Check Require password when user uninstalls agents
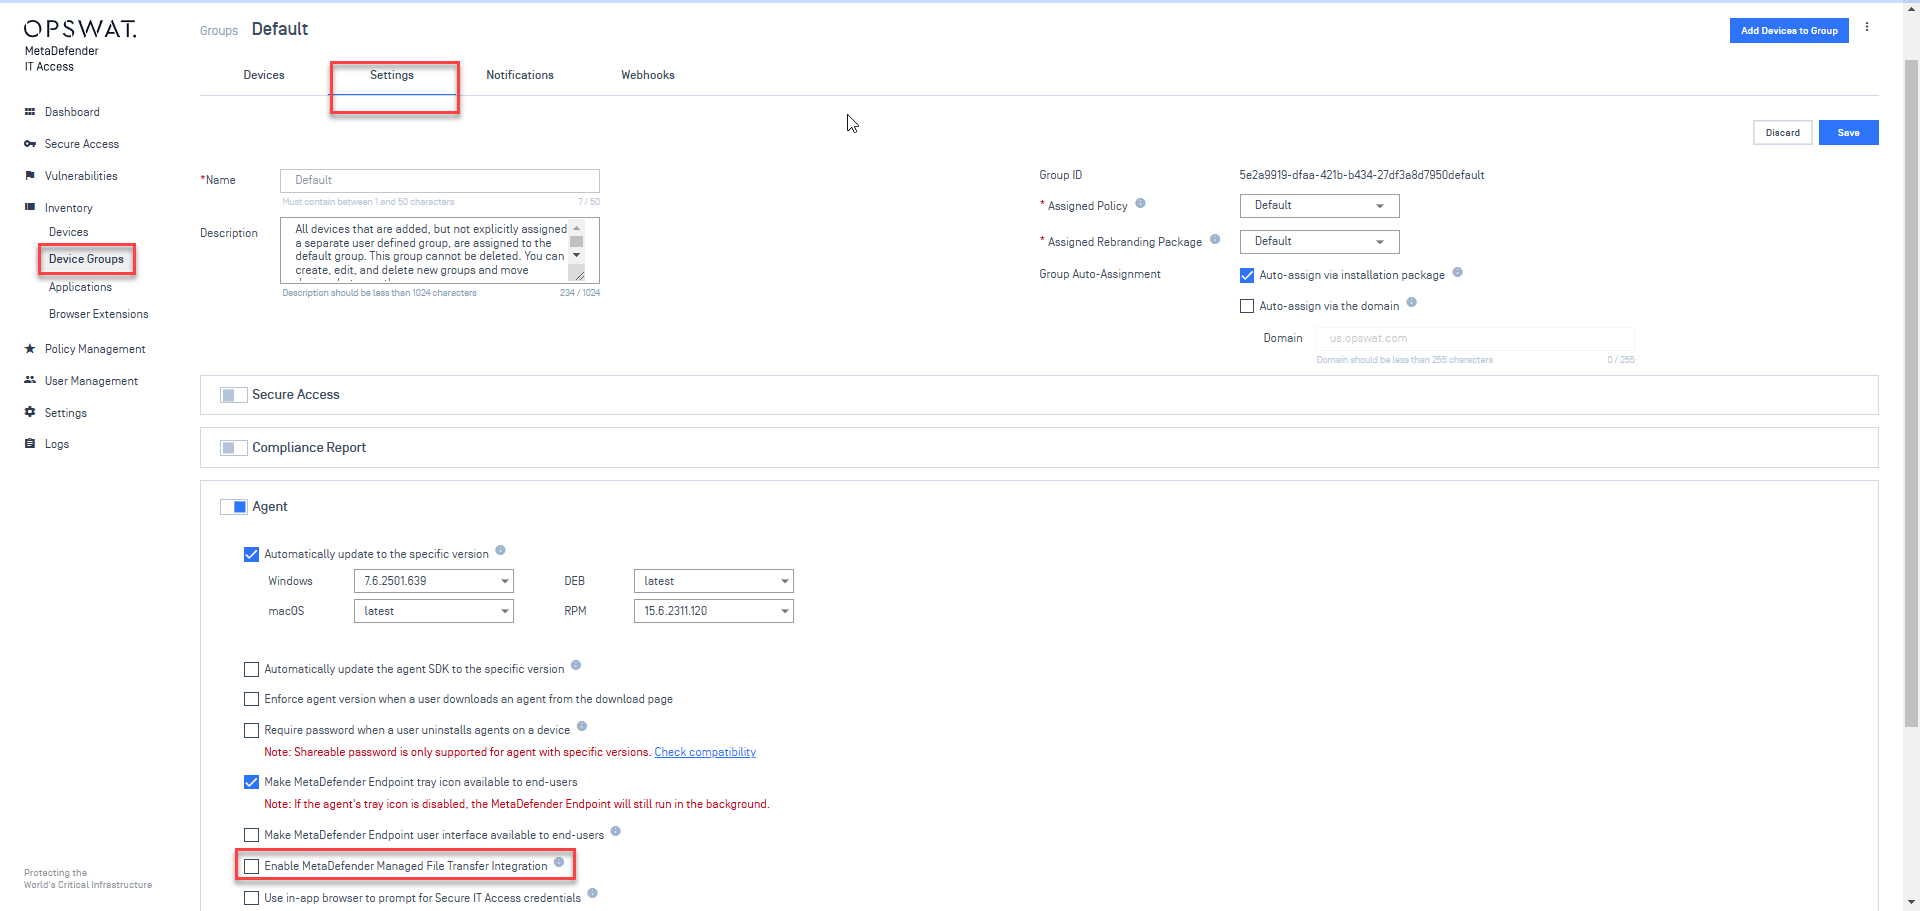Viewport: 1920px width, 911px height. point(251,730)
